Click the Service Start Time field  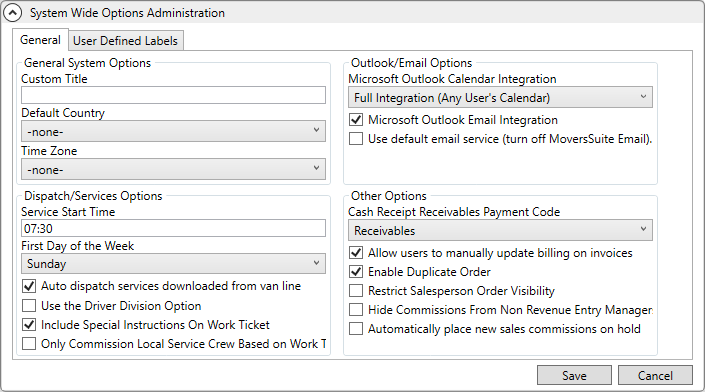173,228
